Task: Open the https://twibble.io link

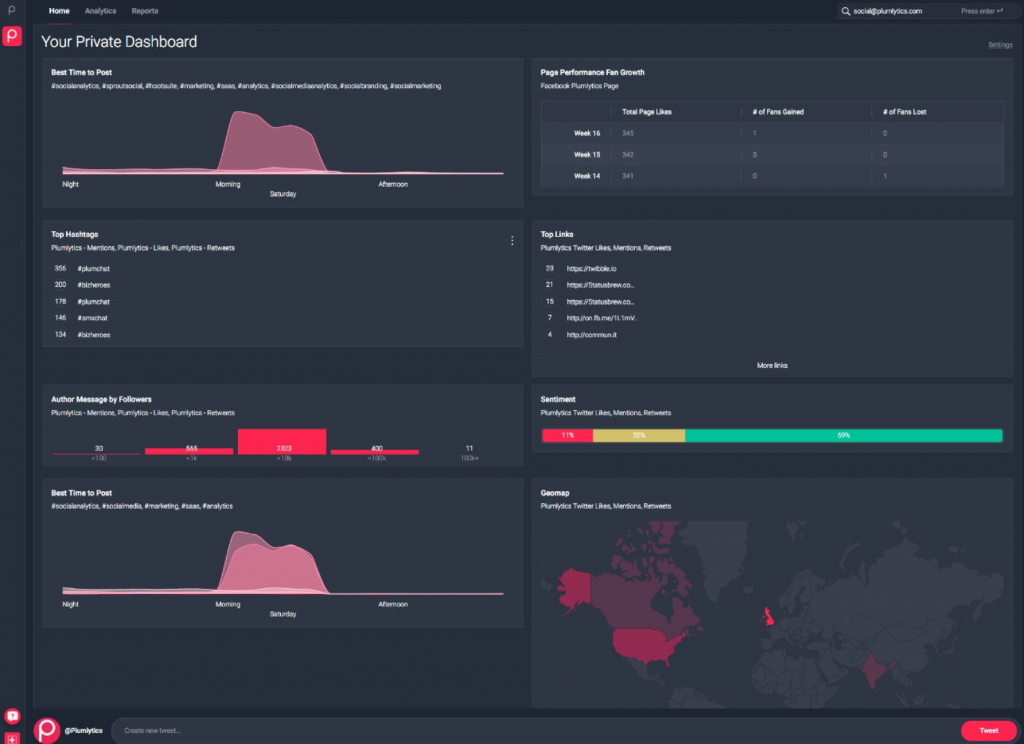Action: pos(591,268)
